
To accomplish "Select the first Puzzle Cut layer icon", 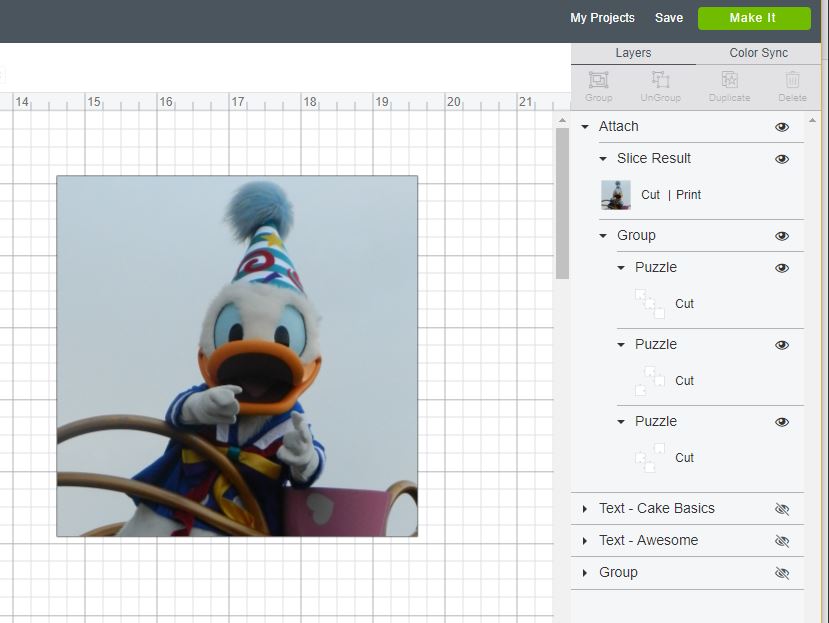I will click(x=650, y=304).
